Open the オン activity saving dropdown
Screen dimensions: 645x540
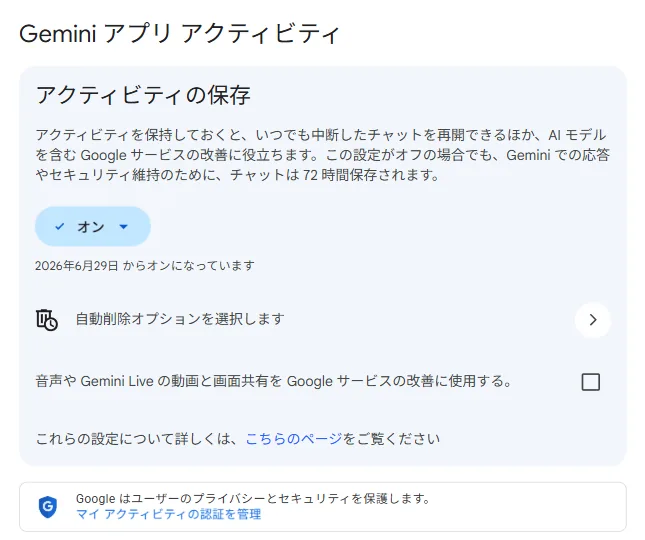click(93, 227)
